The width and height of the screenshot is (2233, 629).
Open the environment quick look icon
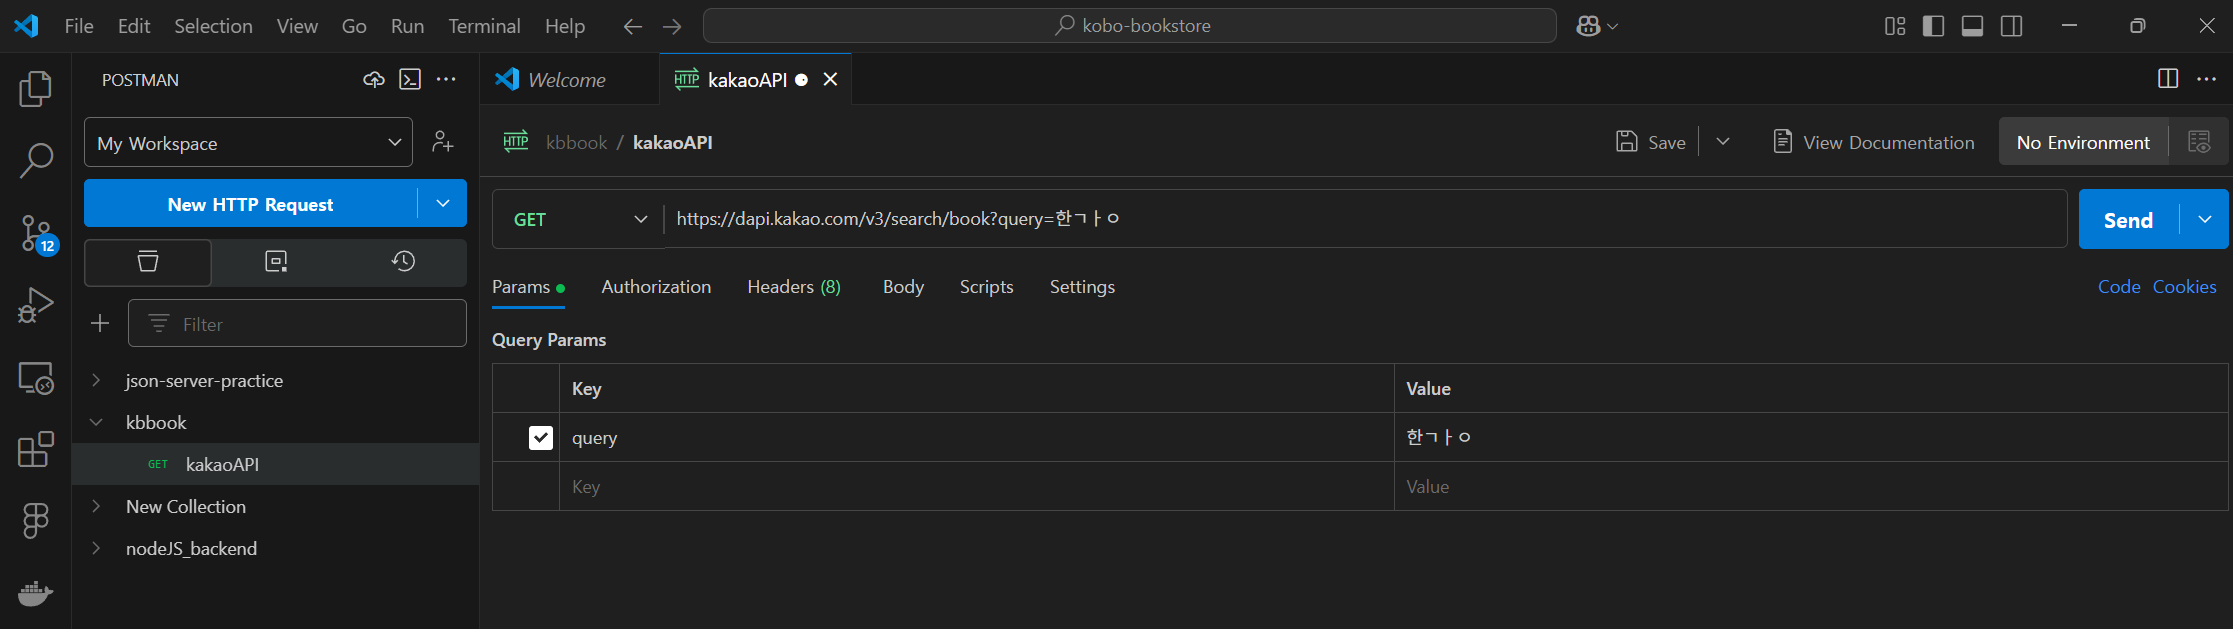[2199, 142]
